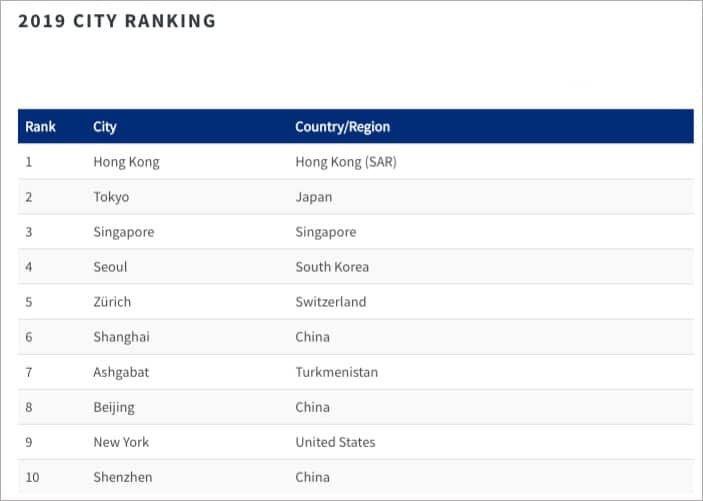Select the Tokyo city cell
This screenshot has height=501, width=703.
[111, 197]
